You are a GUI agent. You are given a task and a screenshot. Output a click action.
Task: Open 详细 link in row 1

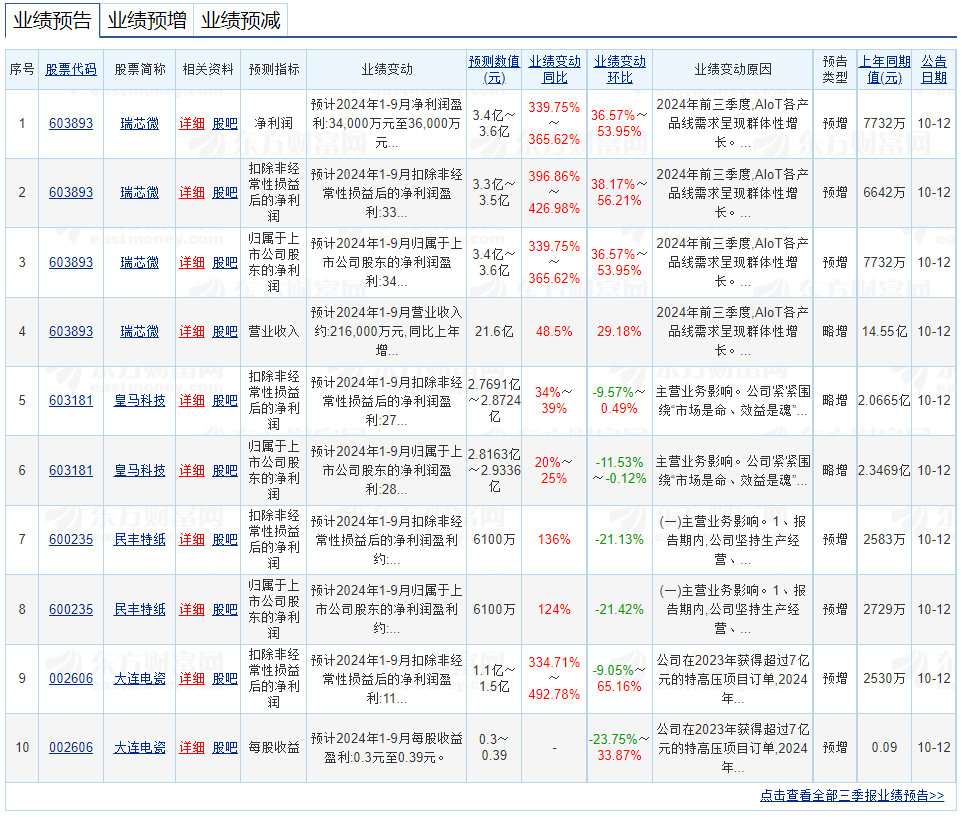(x=192, y=124)
